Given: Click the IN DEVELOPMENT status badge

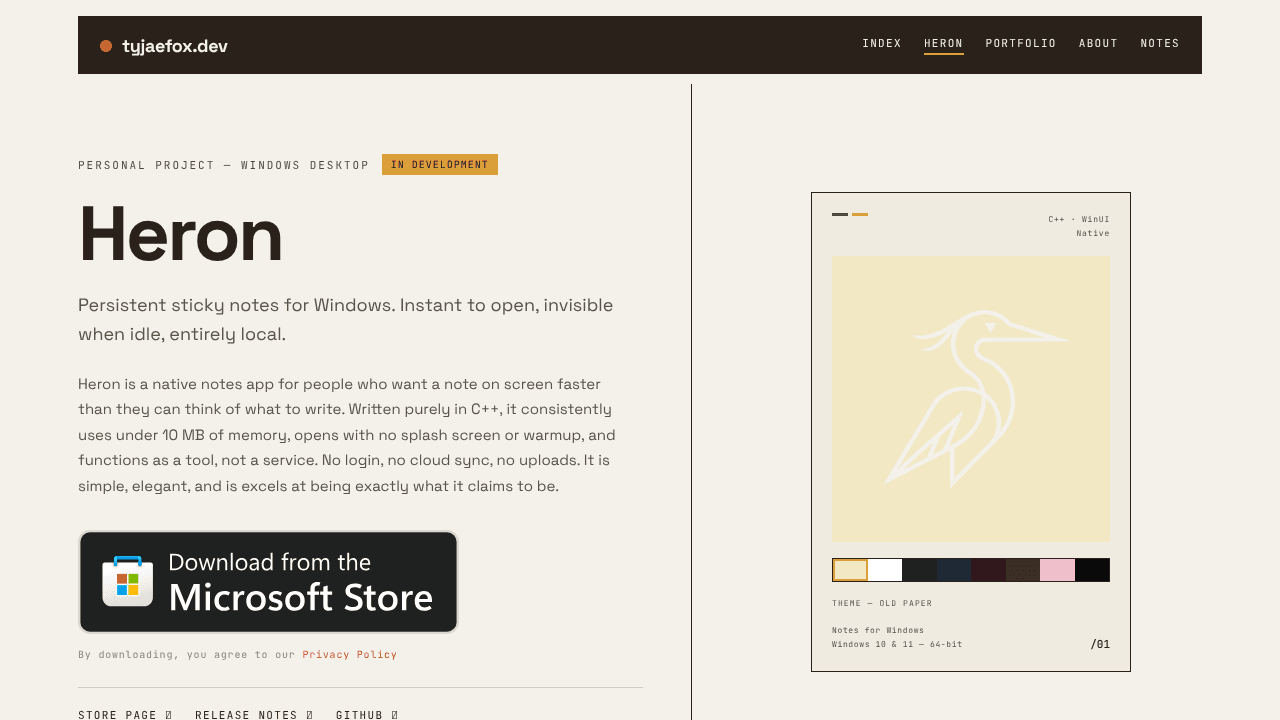Looking at the screenshot, I should [x=440, y=165].
